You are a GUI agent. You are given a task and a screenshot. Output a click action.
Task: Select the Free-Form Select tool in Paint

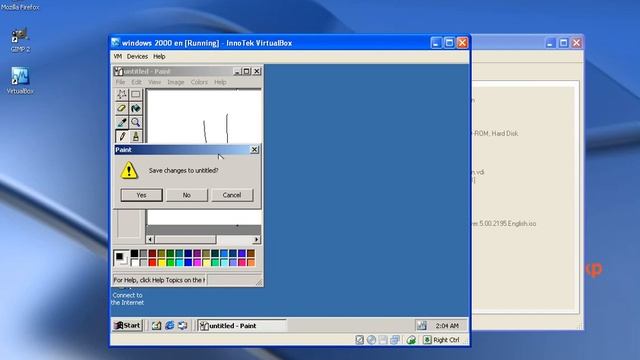click(122, 94)
